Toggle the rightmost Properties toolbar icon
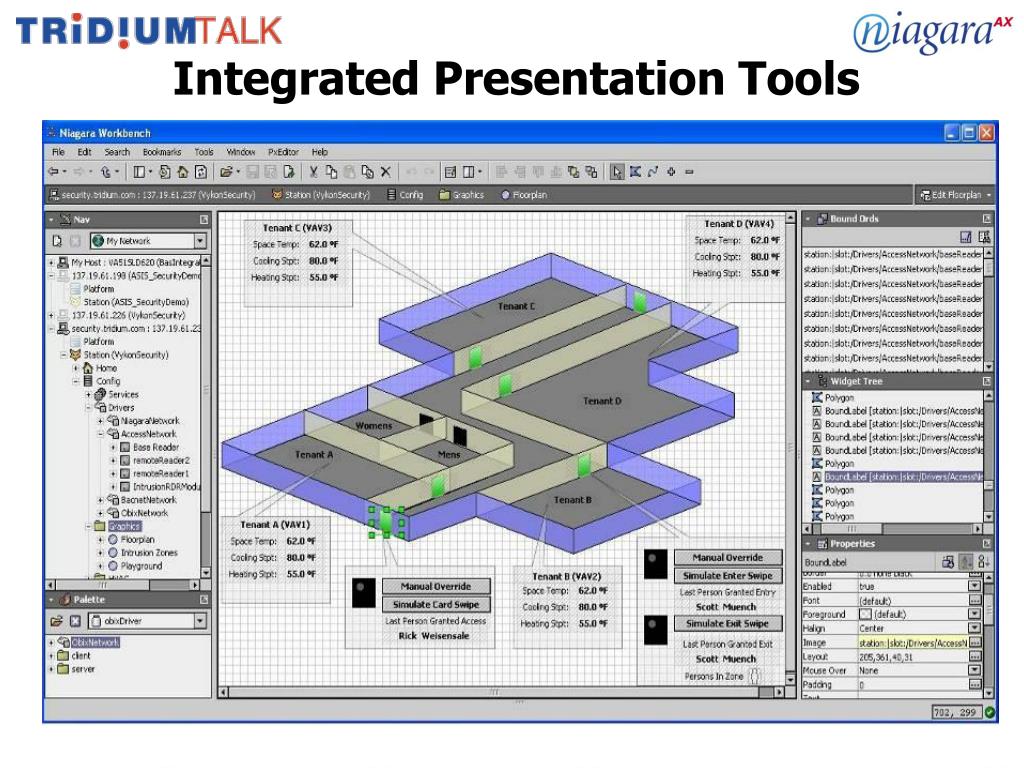The image size is (1024, 768). [983, 562]
